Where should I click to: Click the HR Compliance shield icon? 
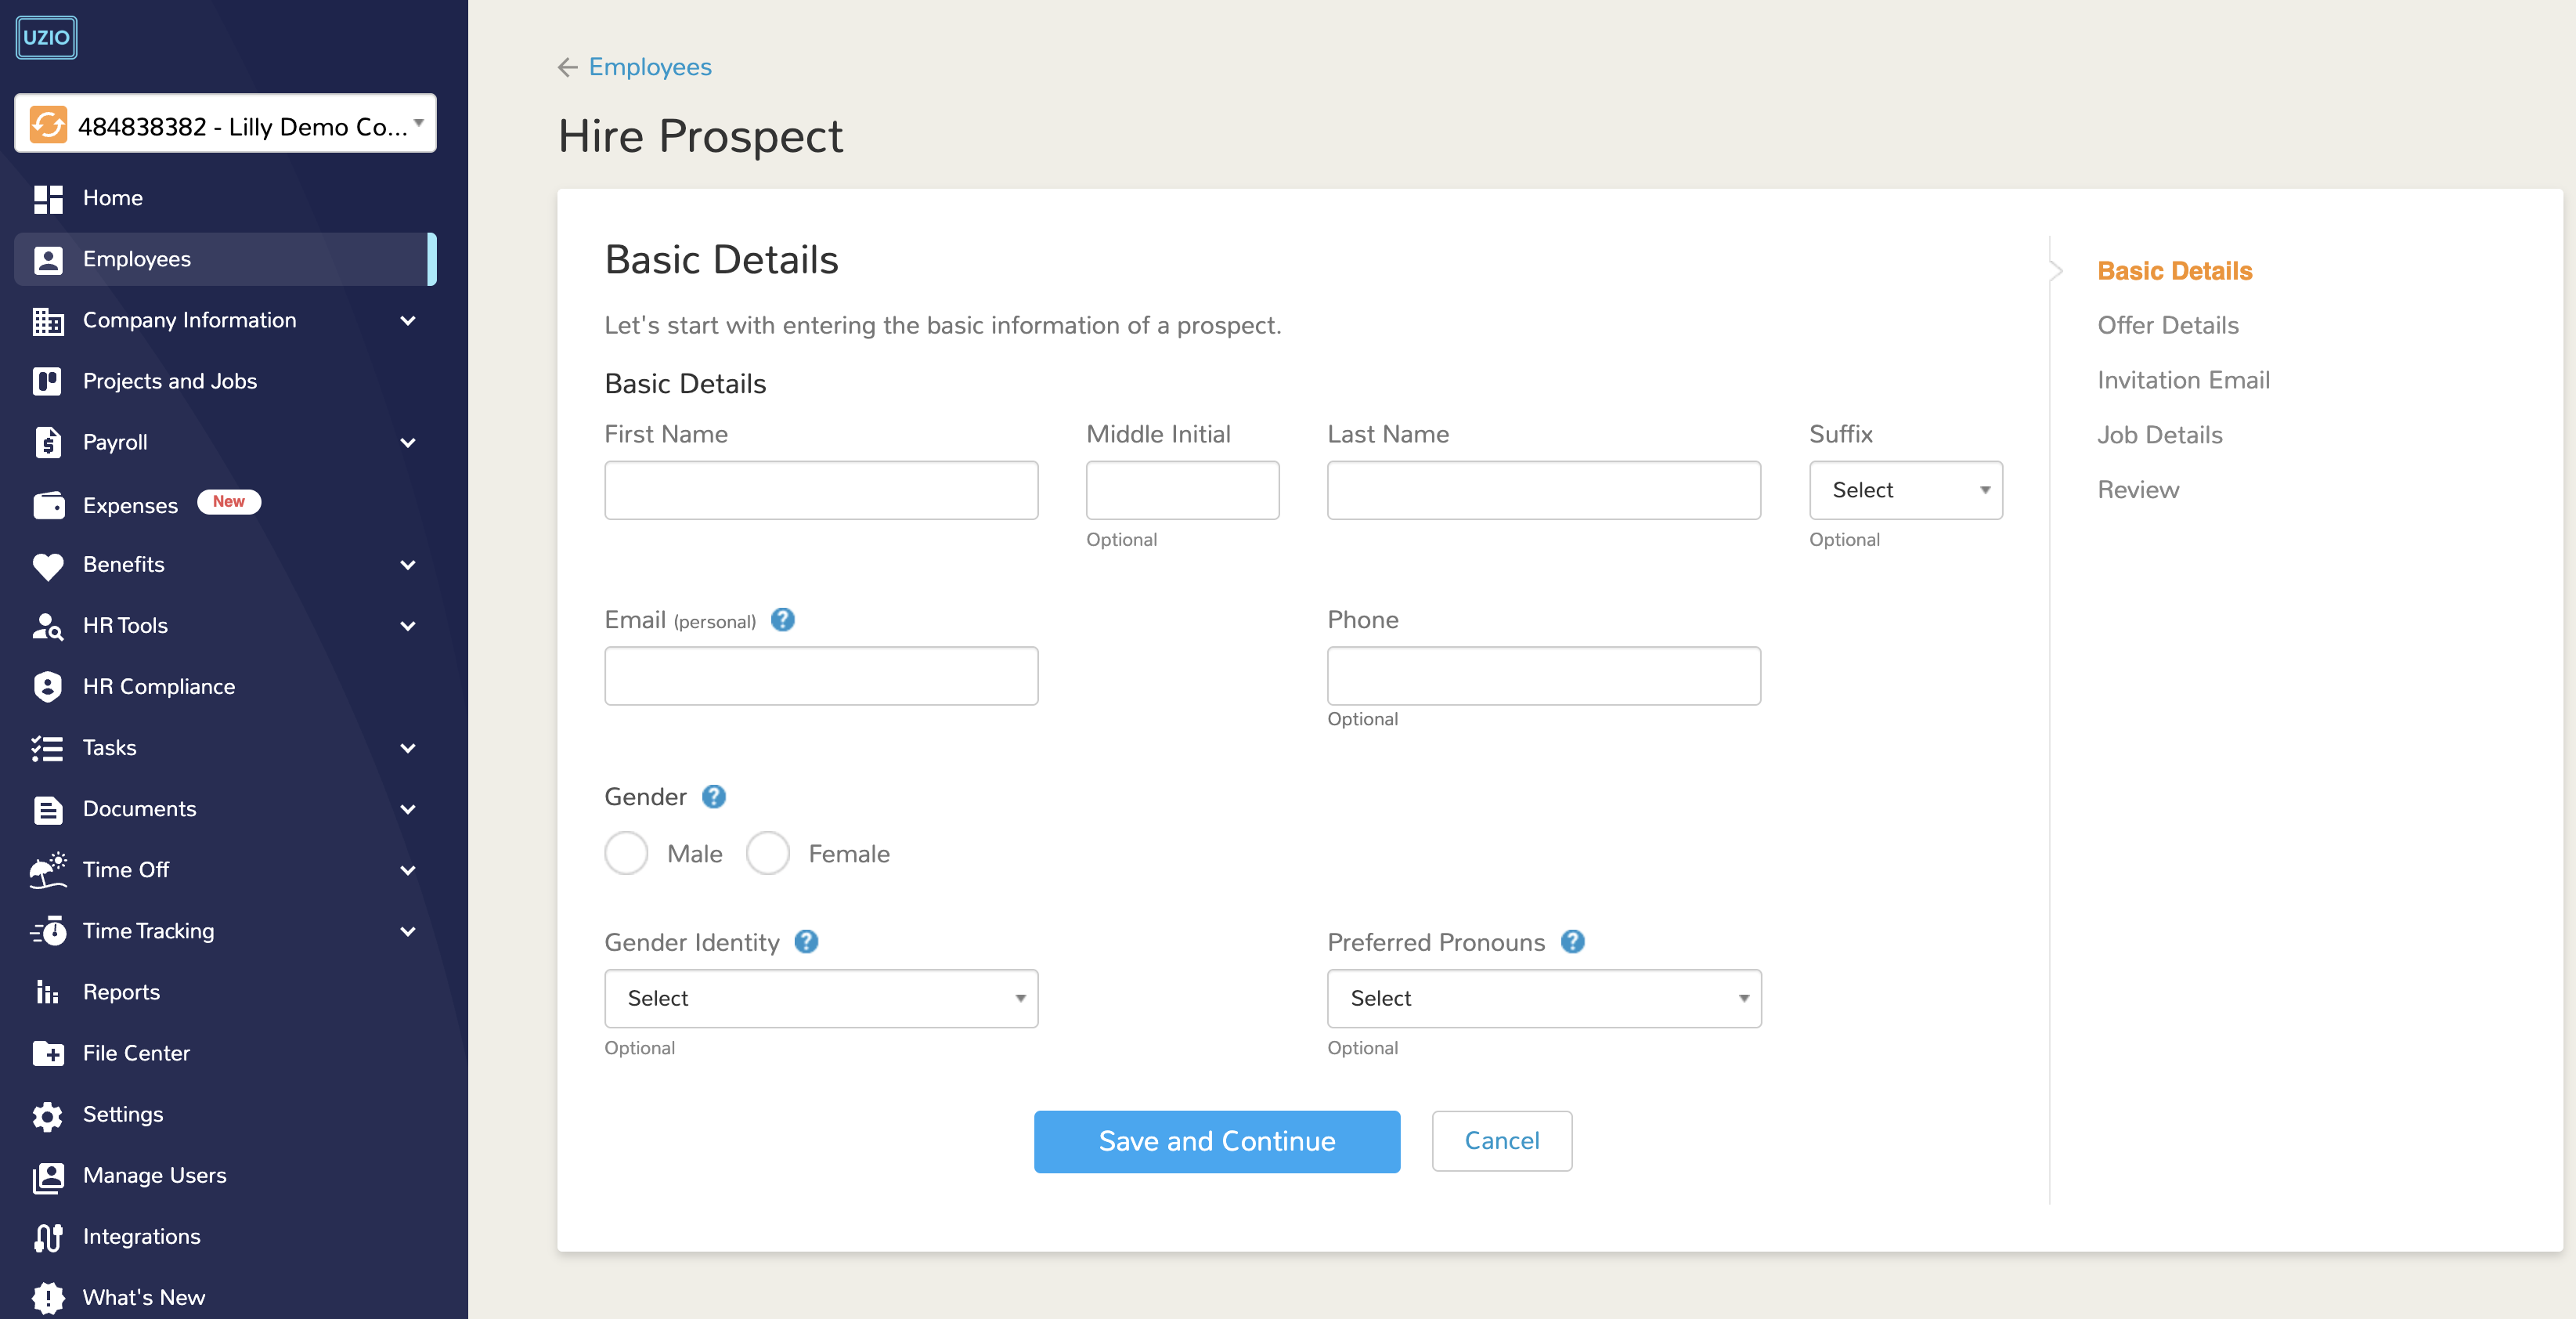pos(47,687)
